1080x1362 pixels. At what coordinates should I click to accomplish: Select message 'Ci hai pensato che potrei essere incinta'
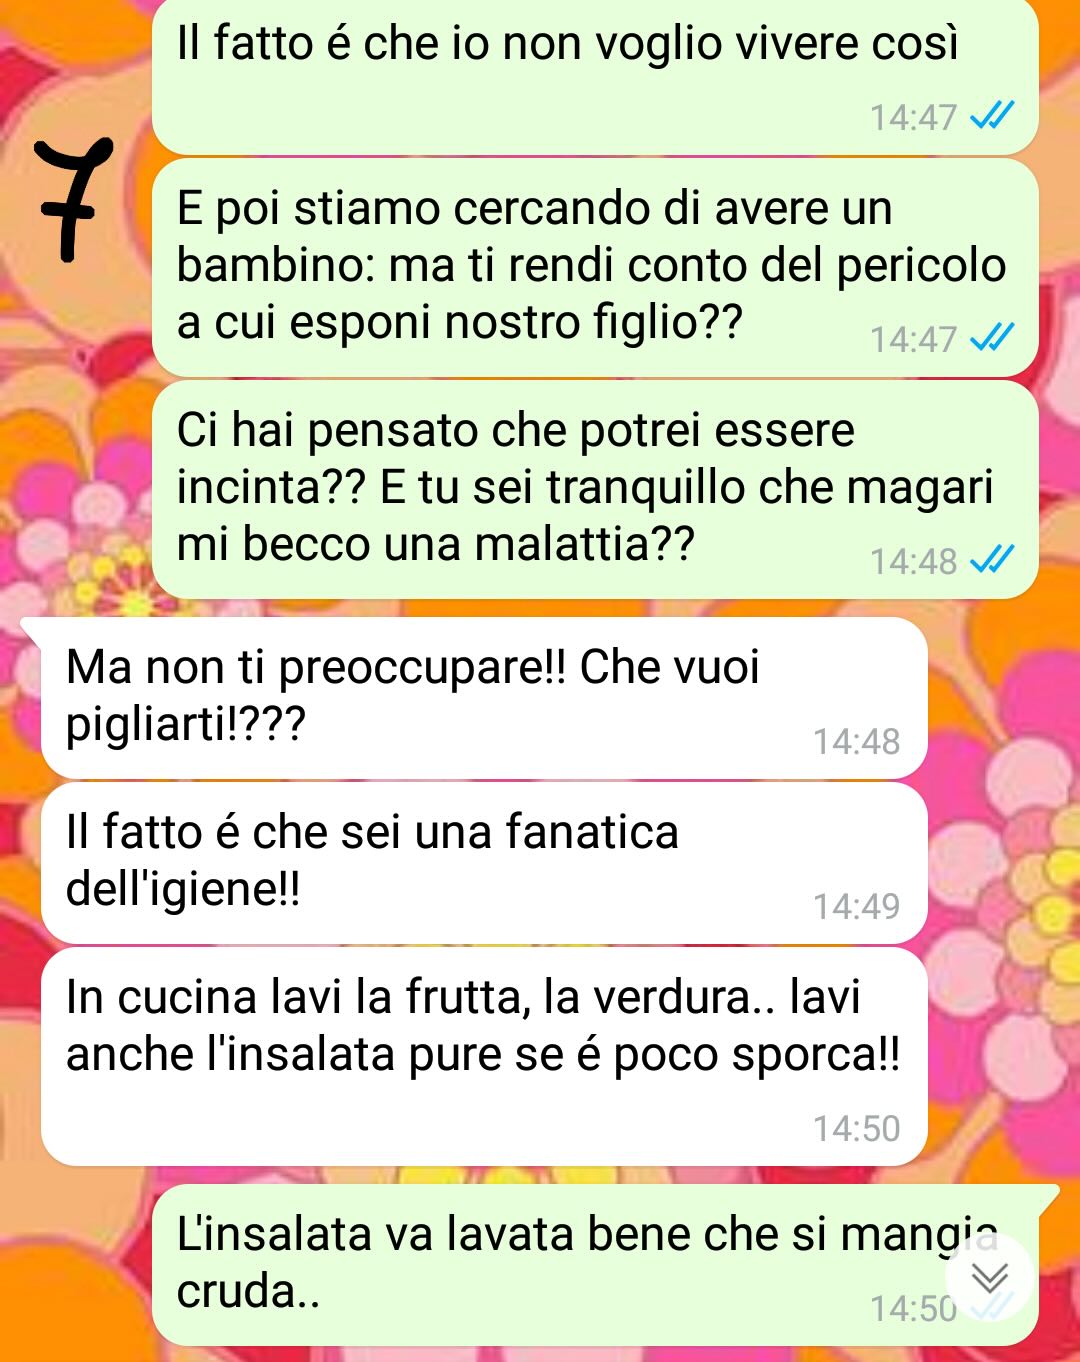pos(595,489)
